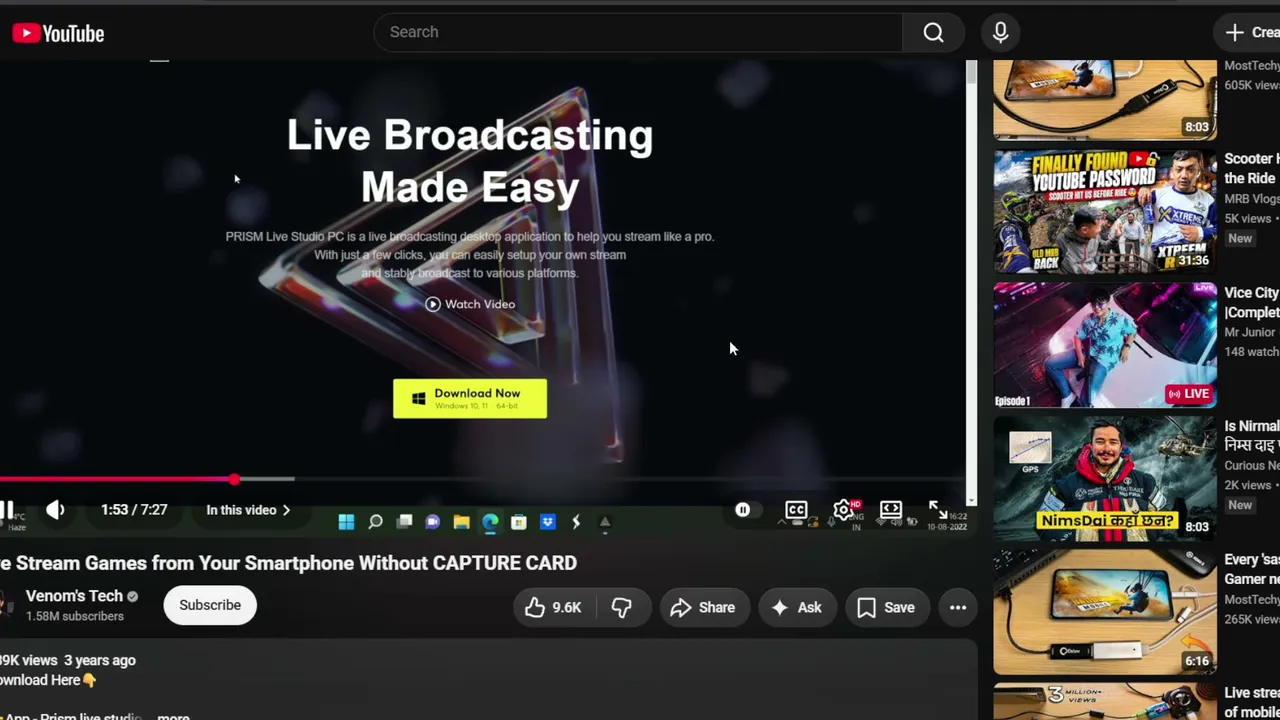This screenshot has height=720, width=1280.
Task: Enter full screen mode
Action: pos(937,510)
